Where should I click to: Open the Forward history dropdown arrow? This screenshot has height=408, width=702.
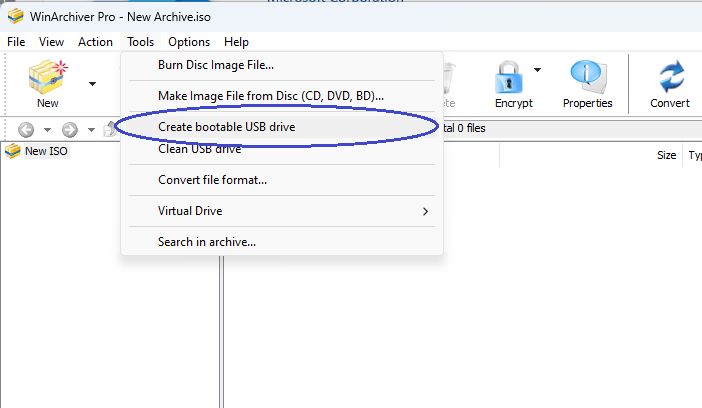91,130
